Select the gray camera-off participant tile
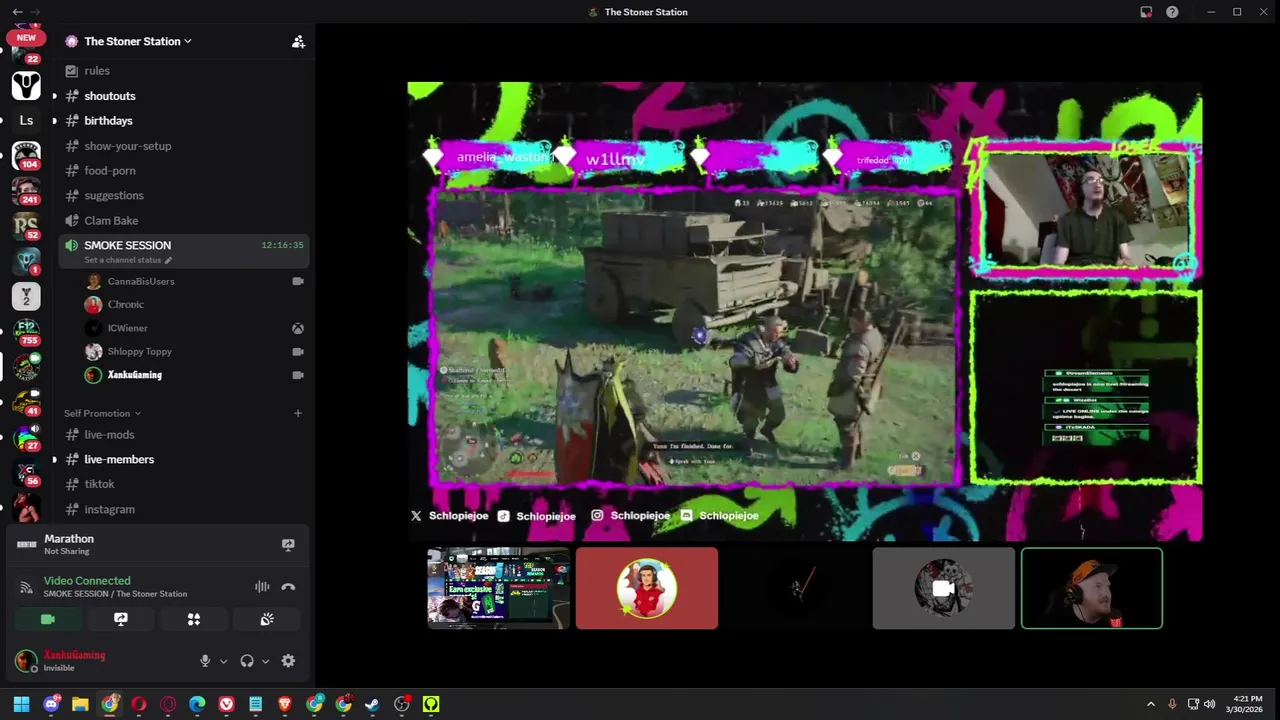 (943, 589)
